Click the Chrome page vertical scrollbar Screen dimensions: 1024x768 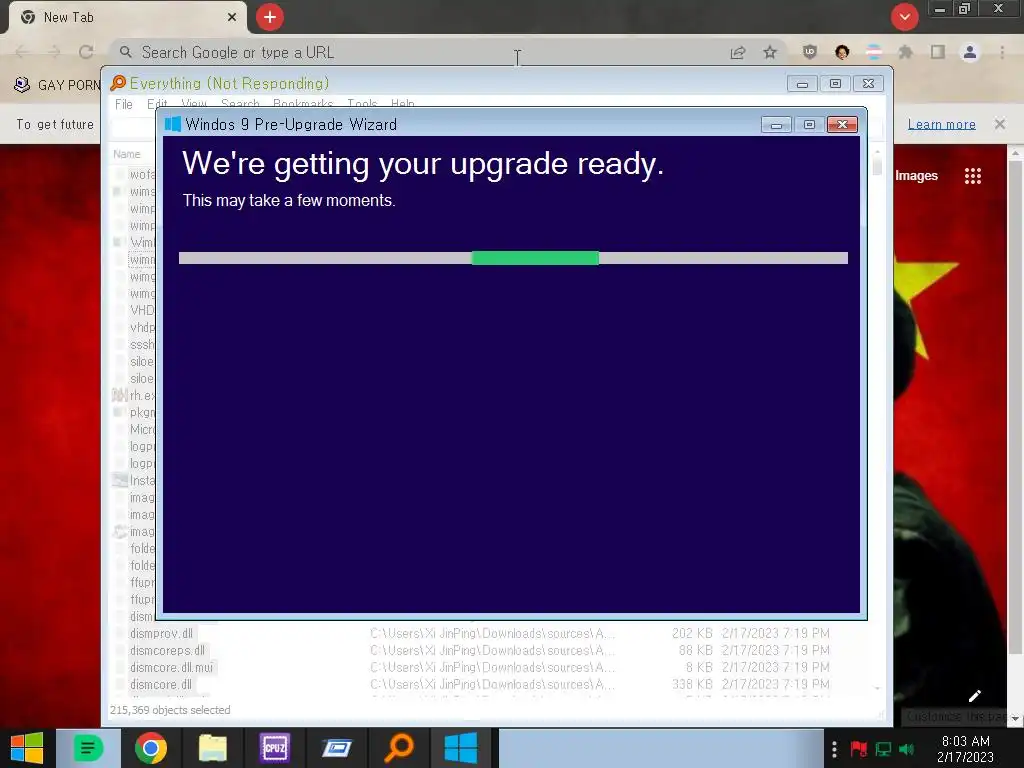tap(1015, 434)
